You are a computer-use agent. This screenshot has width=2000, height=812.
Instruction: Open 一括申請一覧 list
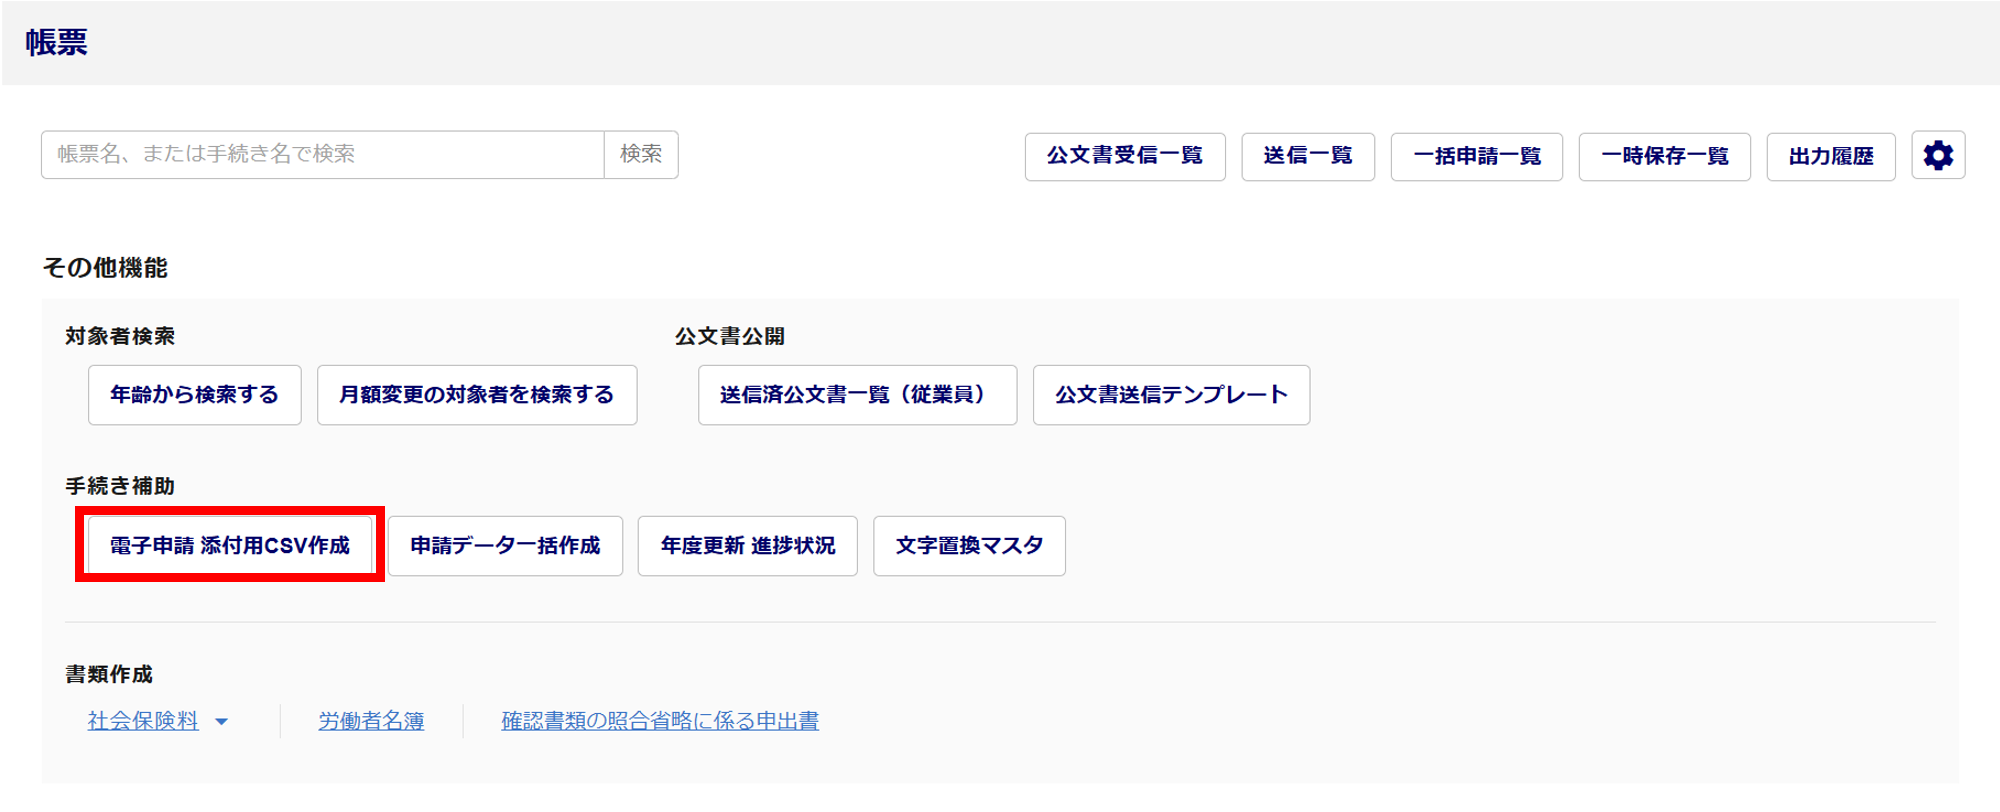click(x=1476, y=156)
